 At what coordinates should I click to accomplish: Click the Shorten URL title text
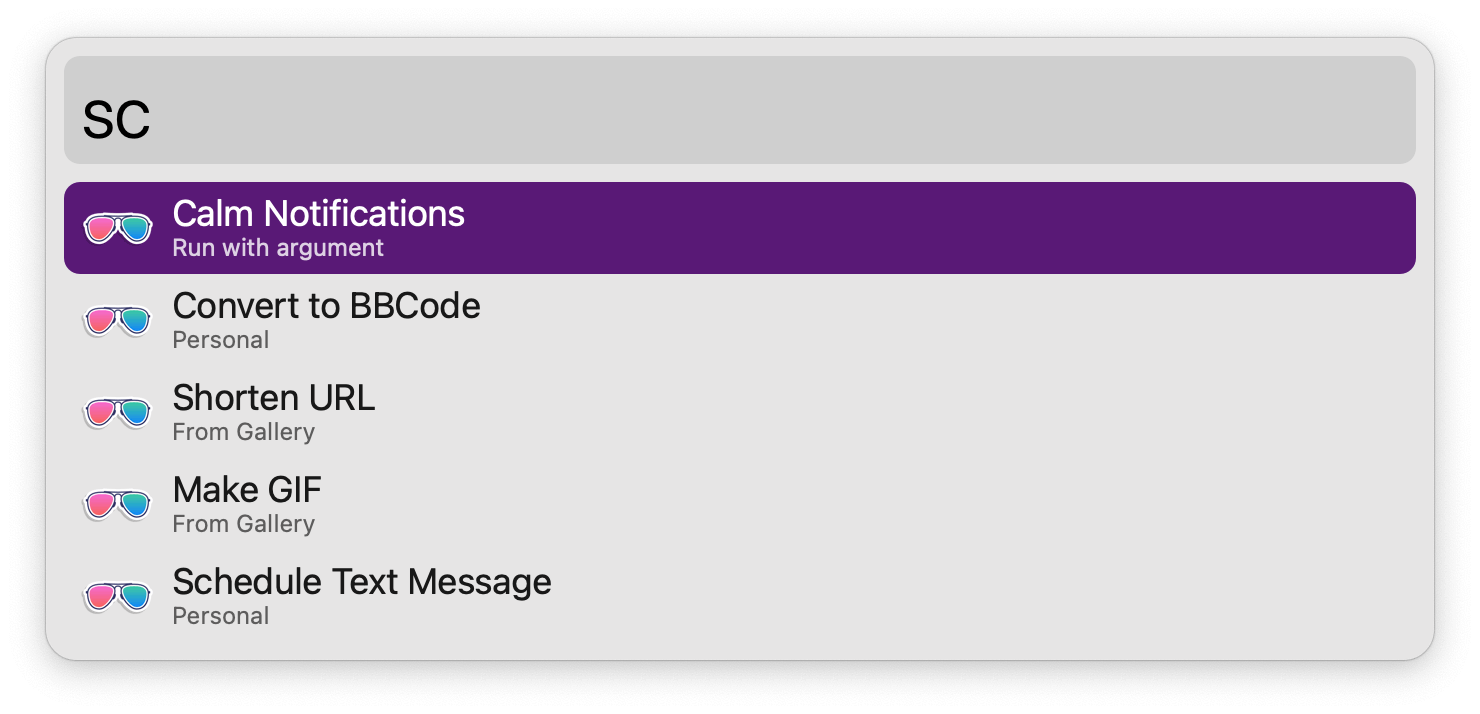(274, 398)
